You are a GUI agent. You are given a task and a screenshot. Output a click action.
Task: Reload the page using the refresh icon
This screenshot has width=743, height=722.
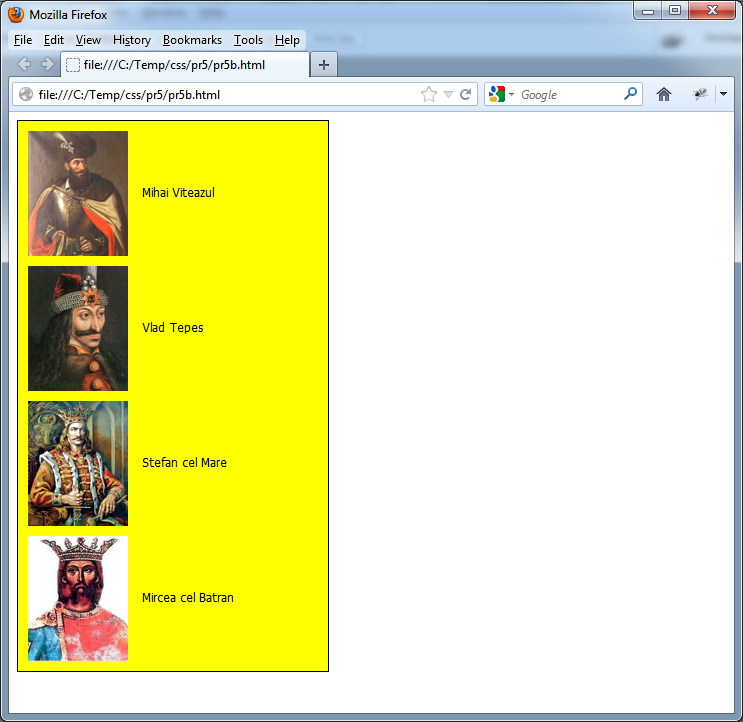tap(466, 94)
